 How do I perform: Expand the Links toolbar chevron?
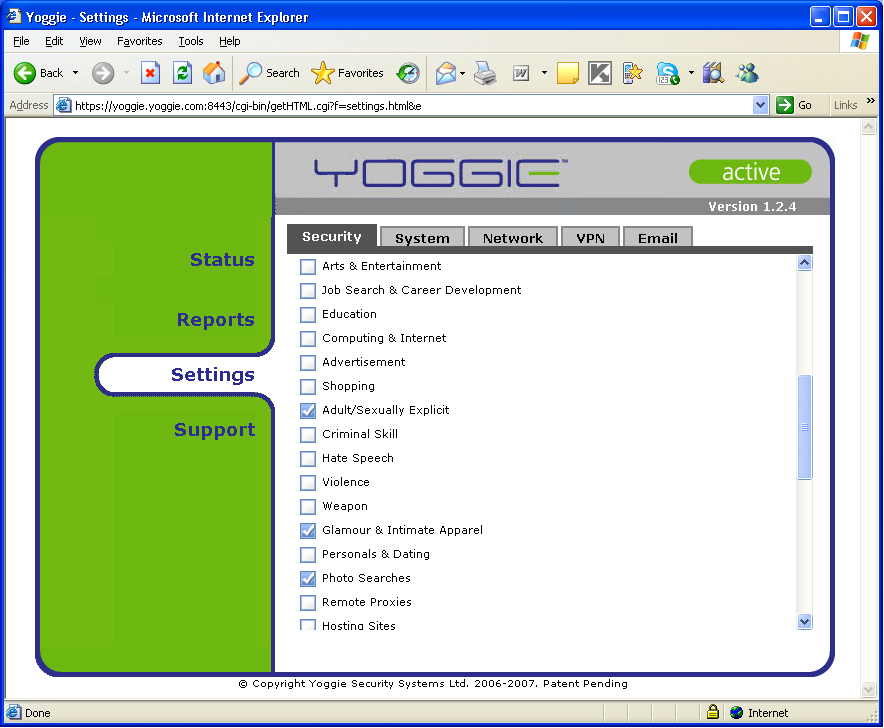pos(870,101)
